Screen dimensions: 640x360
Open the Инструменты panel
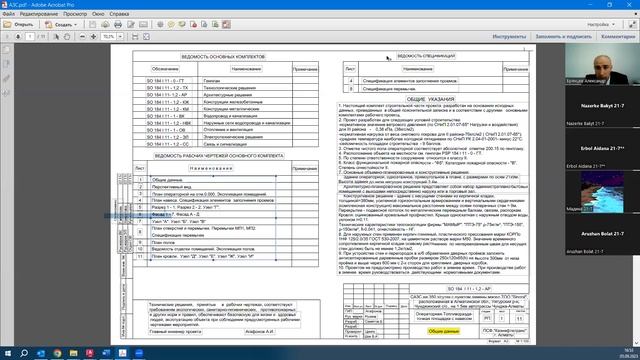509,37
